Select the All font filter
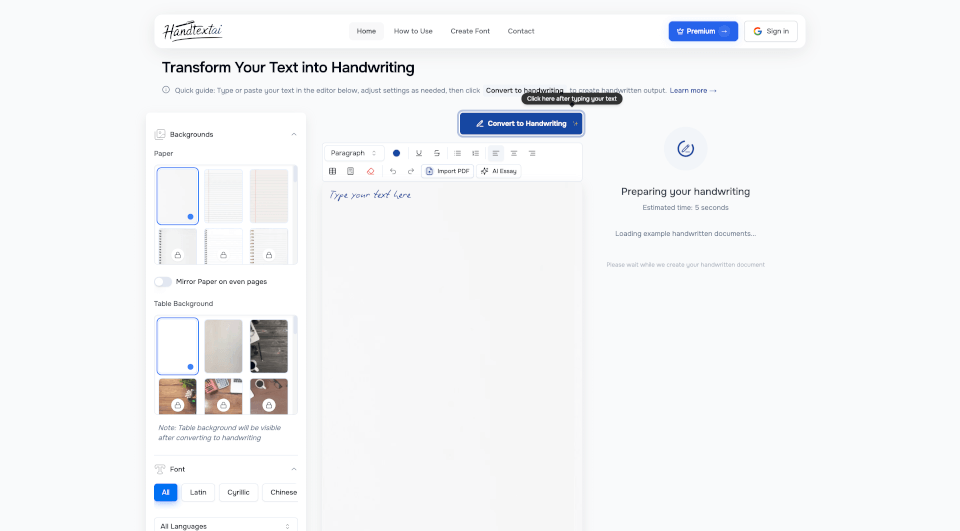Screen dimensions: 960x531 click(x=165, y=492)
